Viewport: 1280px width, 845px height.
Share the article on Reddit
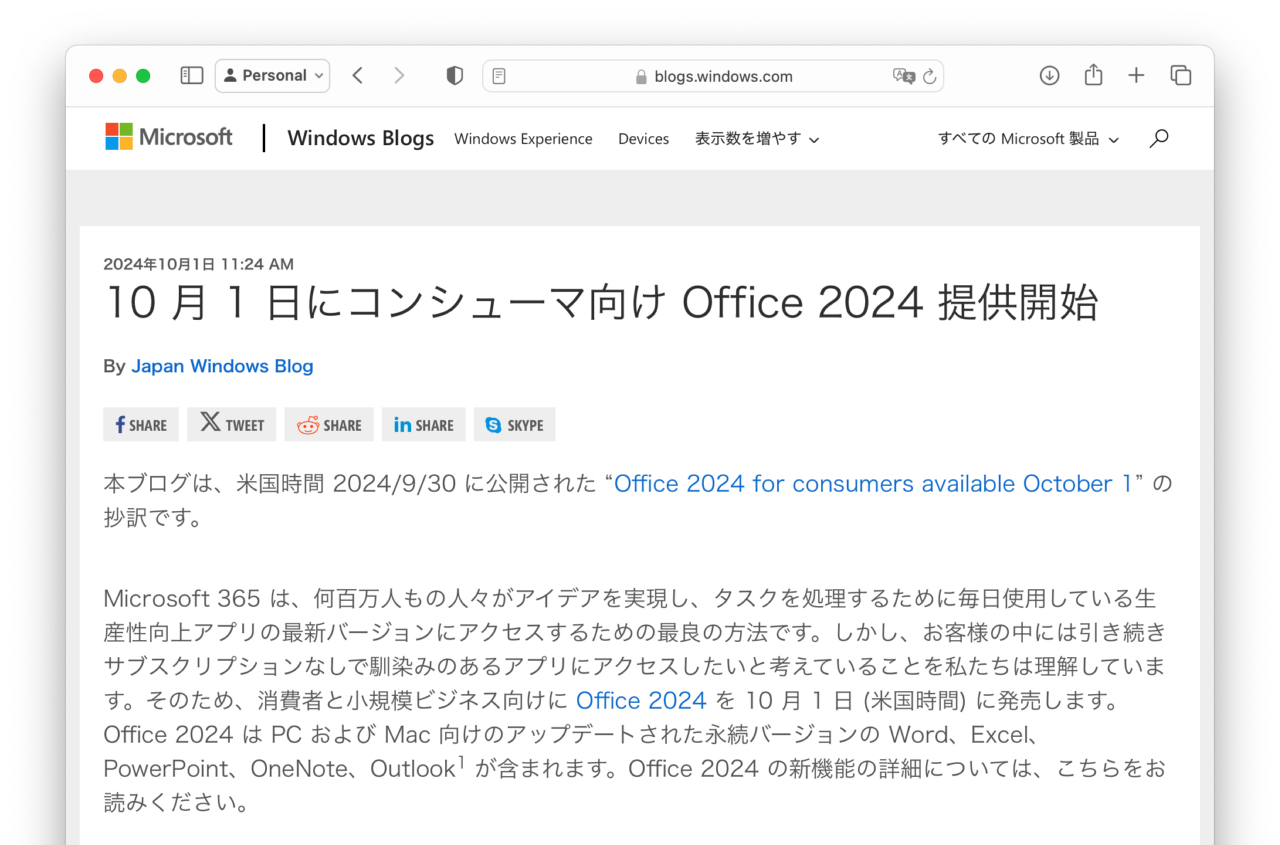(329, 425)
